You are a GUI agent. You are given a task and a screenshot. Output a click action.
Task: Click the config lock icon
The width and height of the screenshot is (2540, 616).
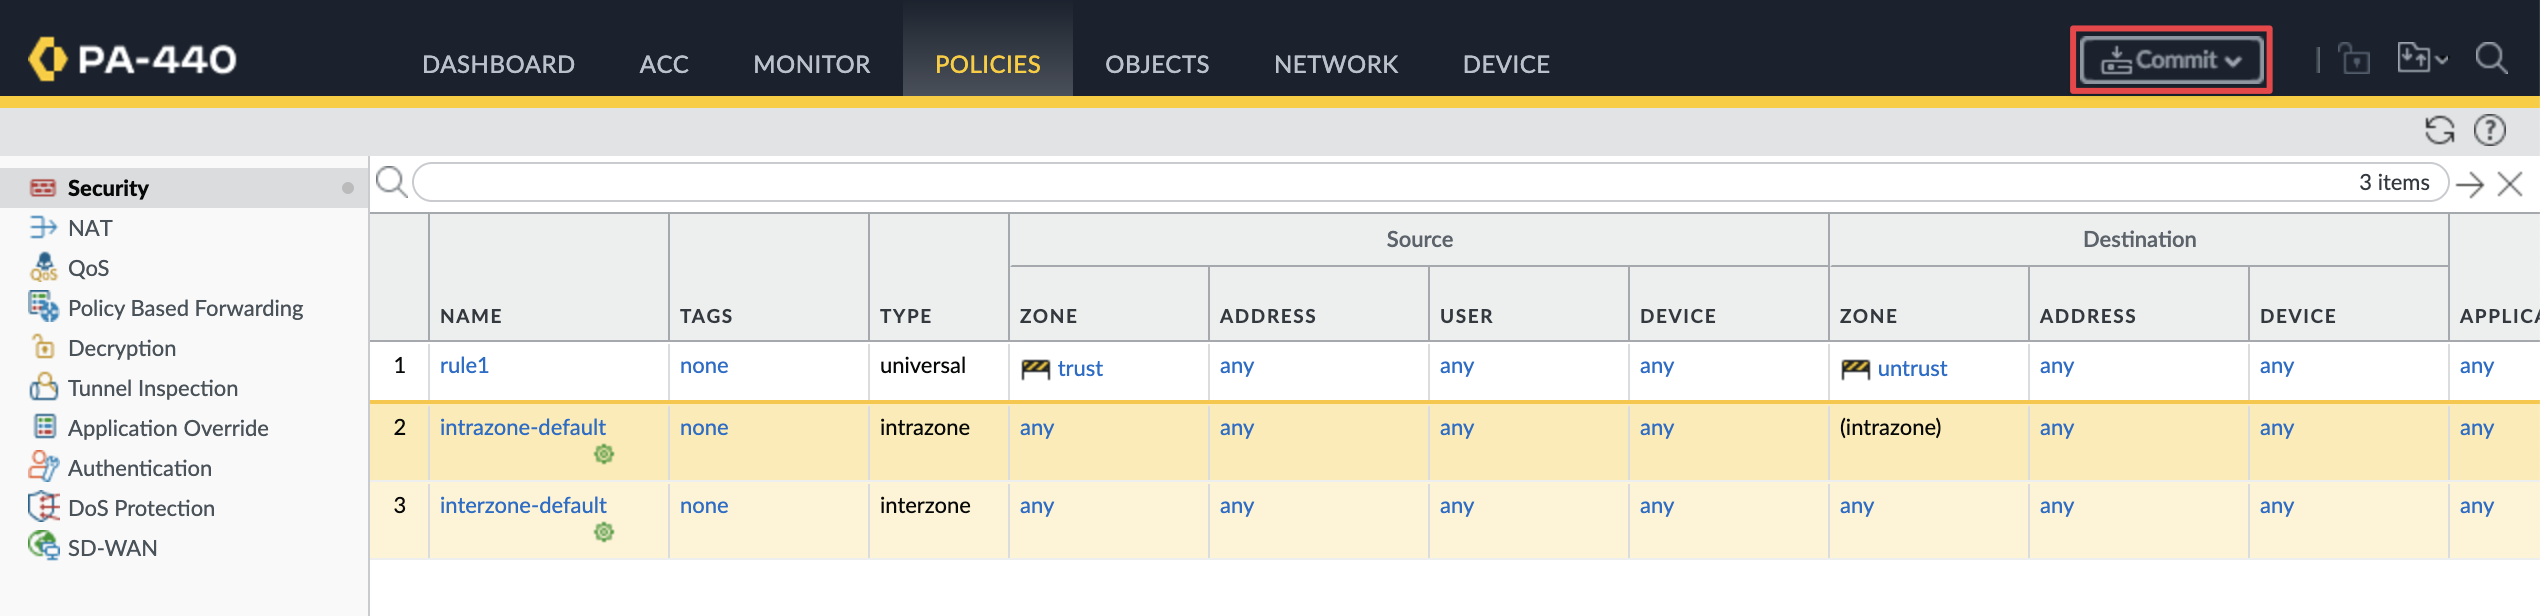pos(2355,59)
